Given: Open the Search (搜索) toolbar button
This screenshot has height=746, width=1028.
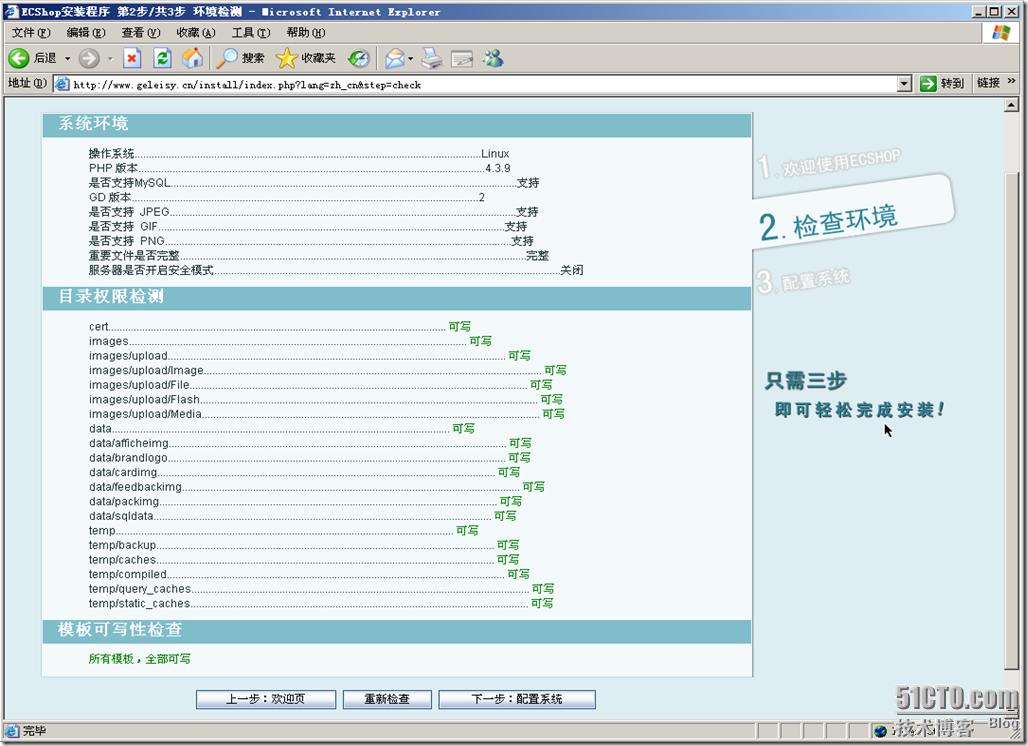Looking at the screenshot, I should click(241, 58).
